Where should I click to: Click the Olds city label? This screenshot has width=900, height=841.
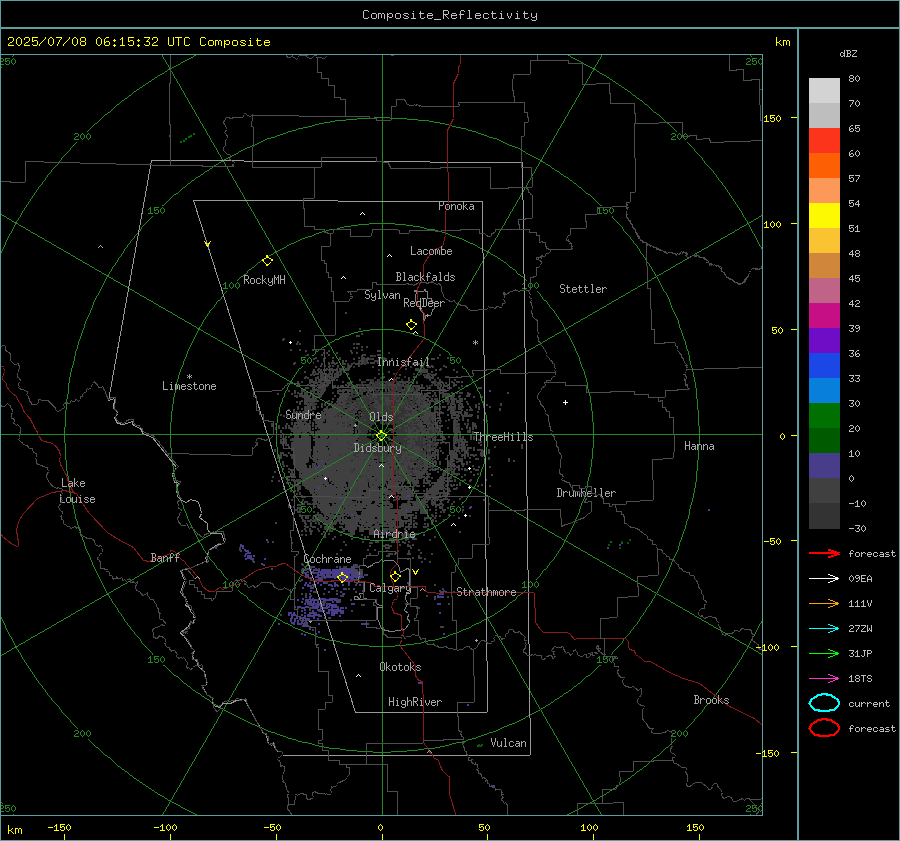381,417
